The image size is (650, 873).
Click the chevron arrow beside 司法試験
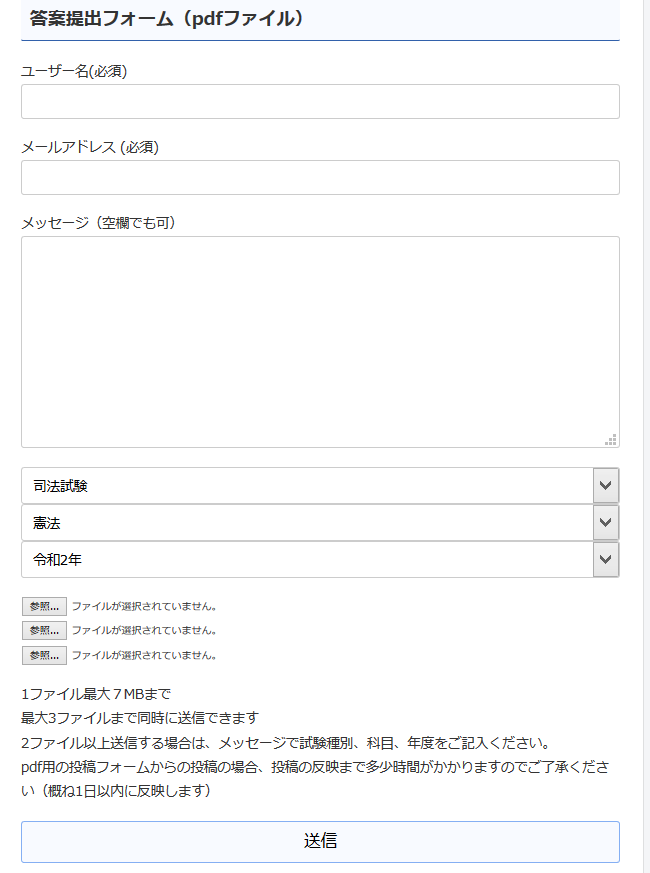click(606, 485)
